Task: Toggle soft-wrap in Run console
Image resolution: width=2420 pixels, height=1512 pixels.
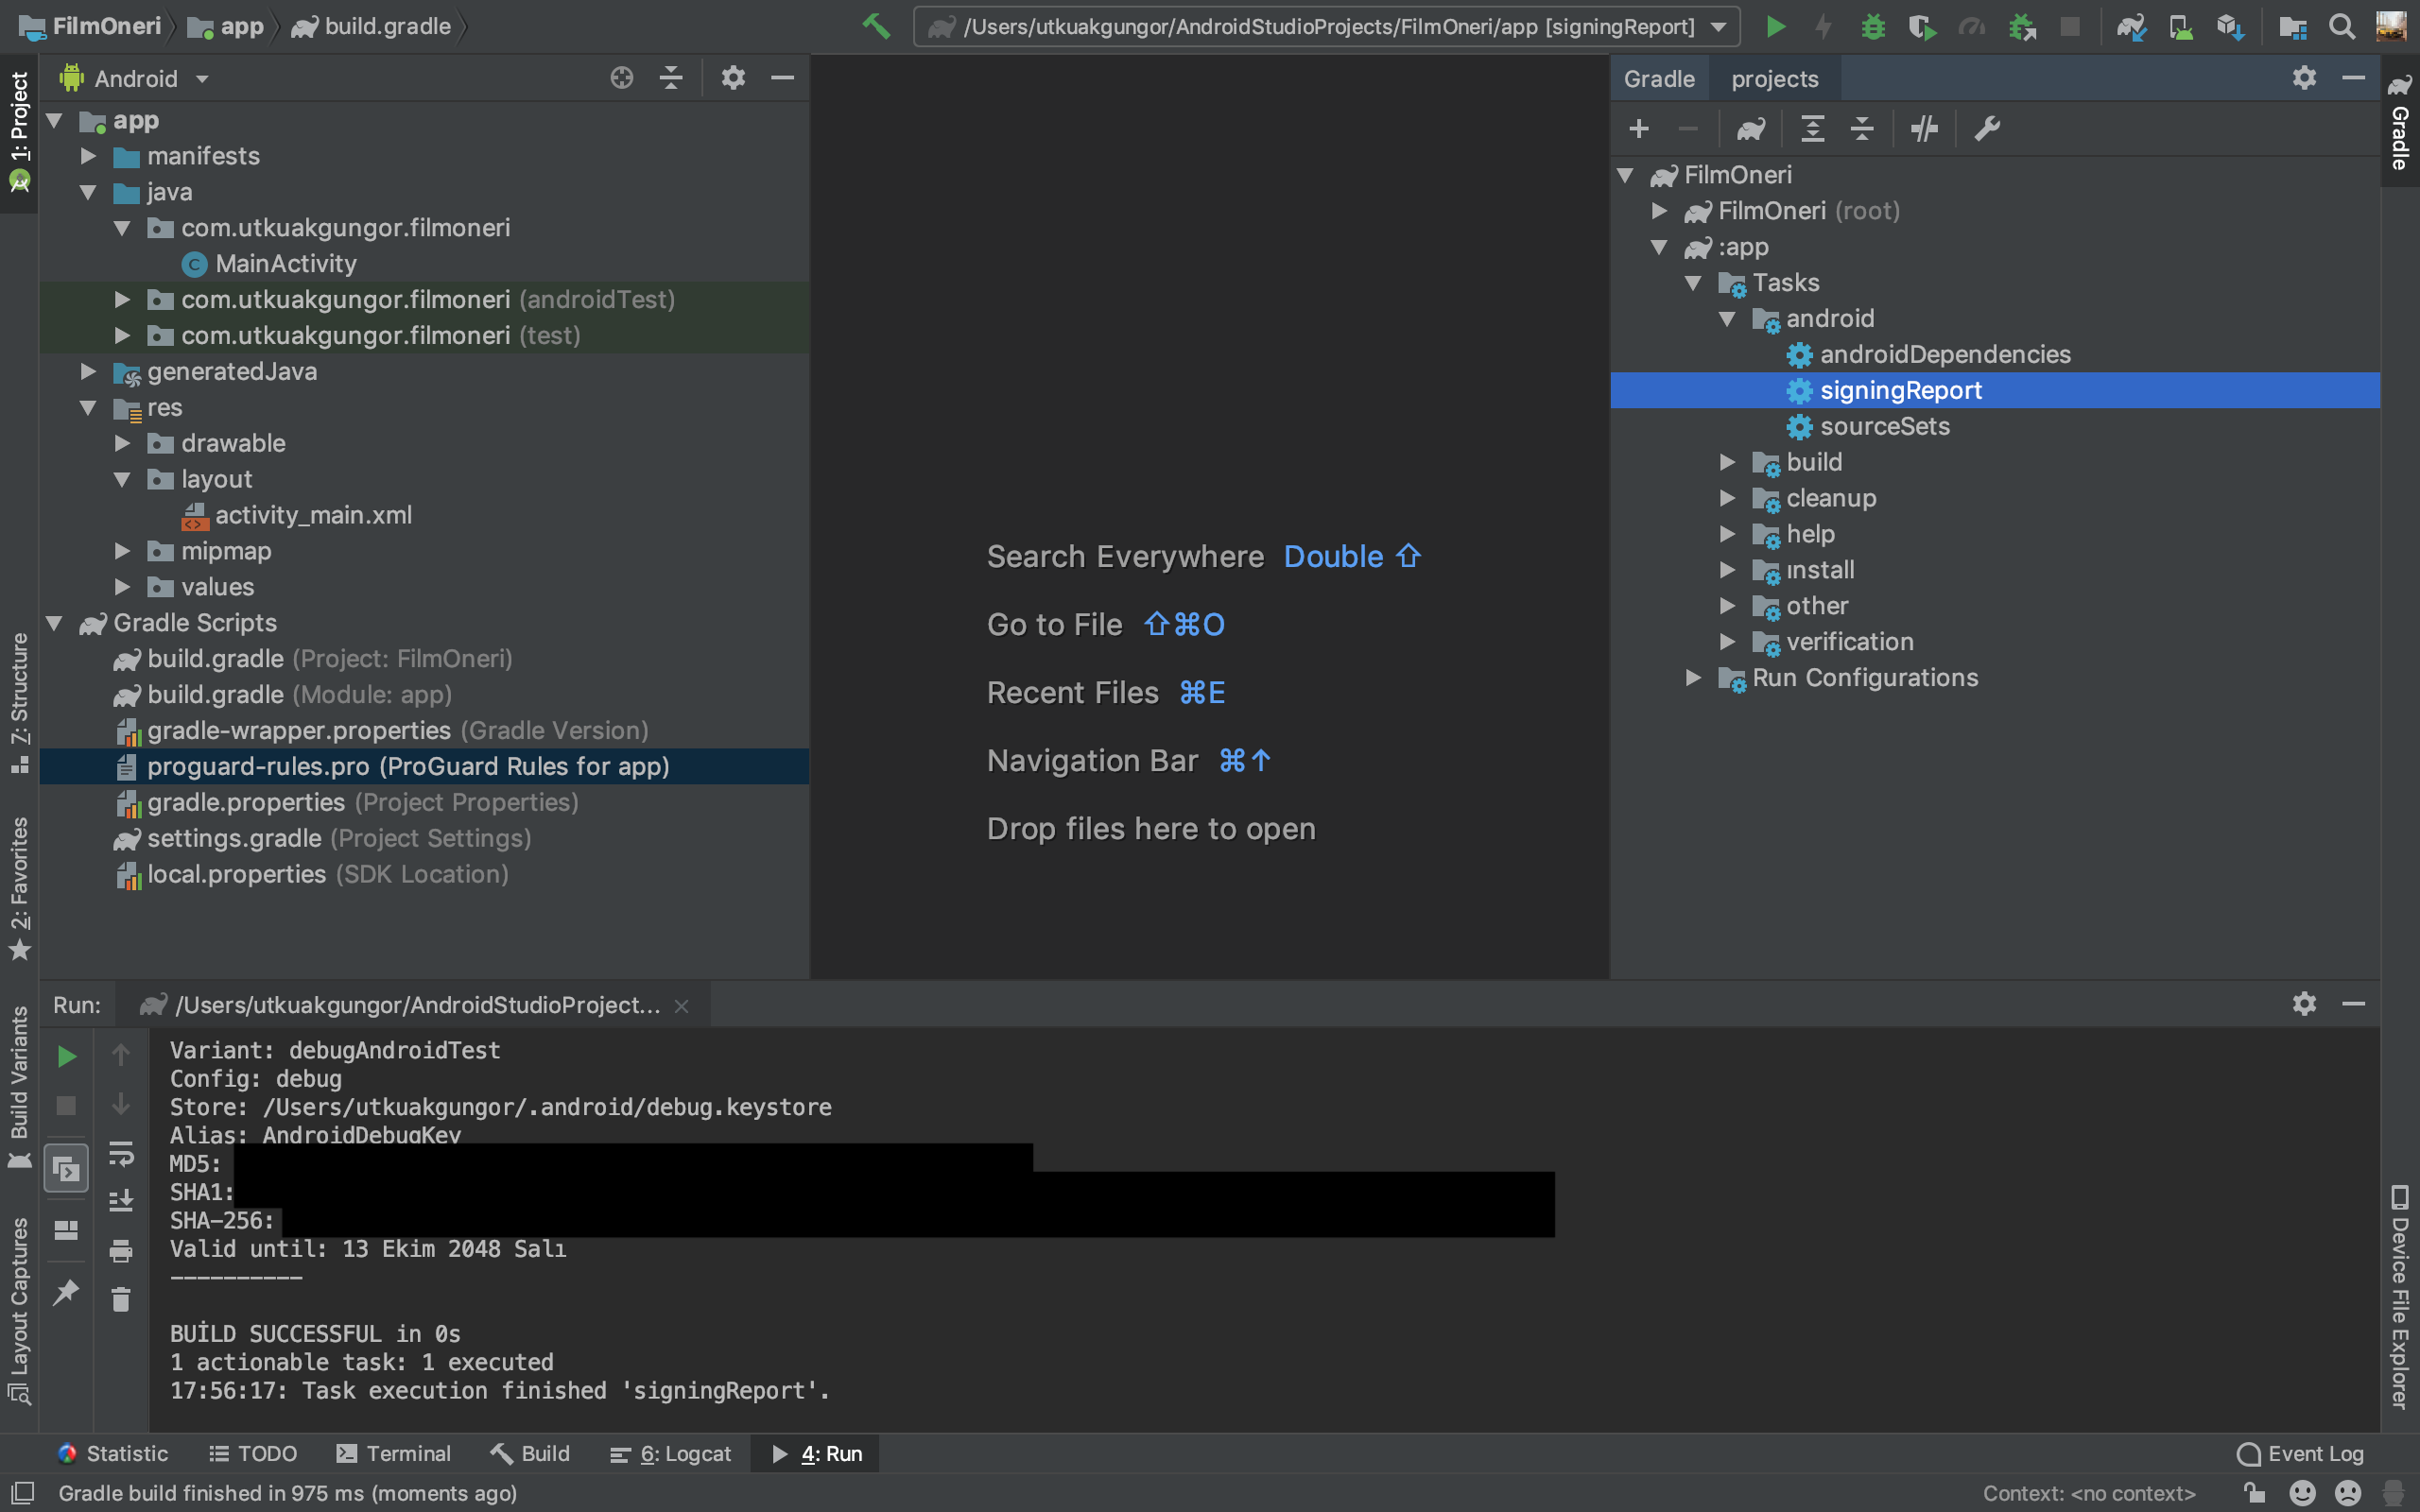Action: pyautogui.click(x=121, y=1154)
